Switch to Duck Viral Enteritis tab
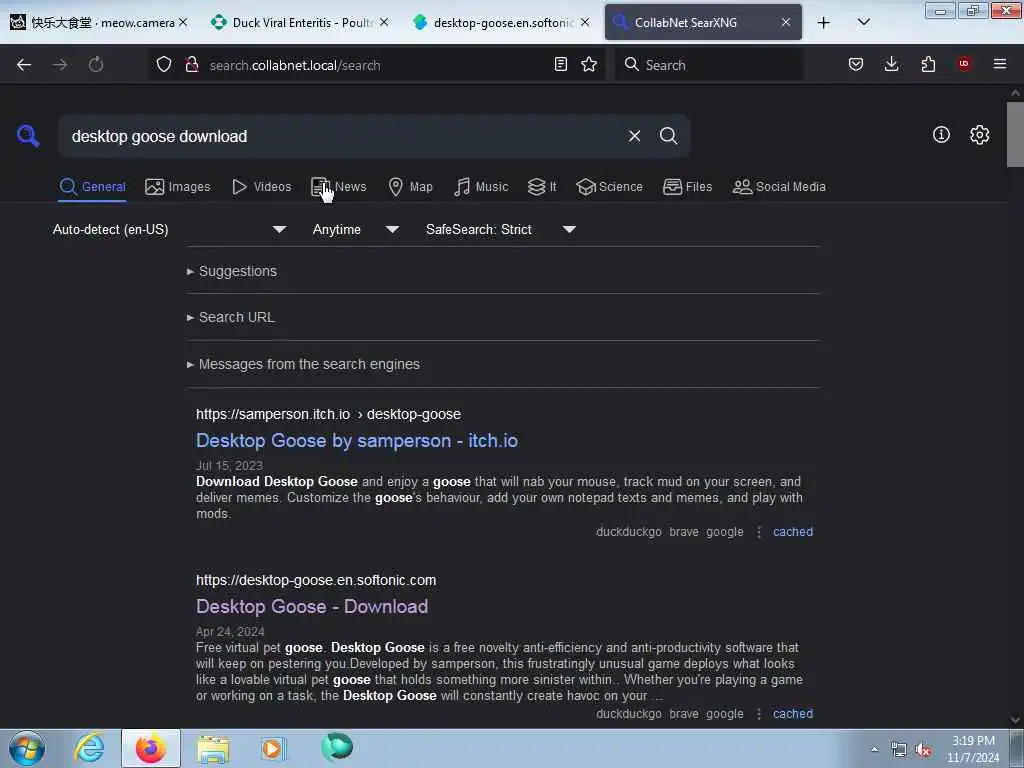The image size is (1024, 768). pos(300,22)
